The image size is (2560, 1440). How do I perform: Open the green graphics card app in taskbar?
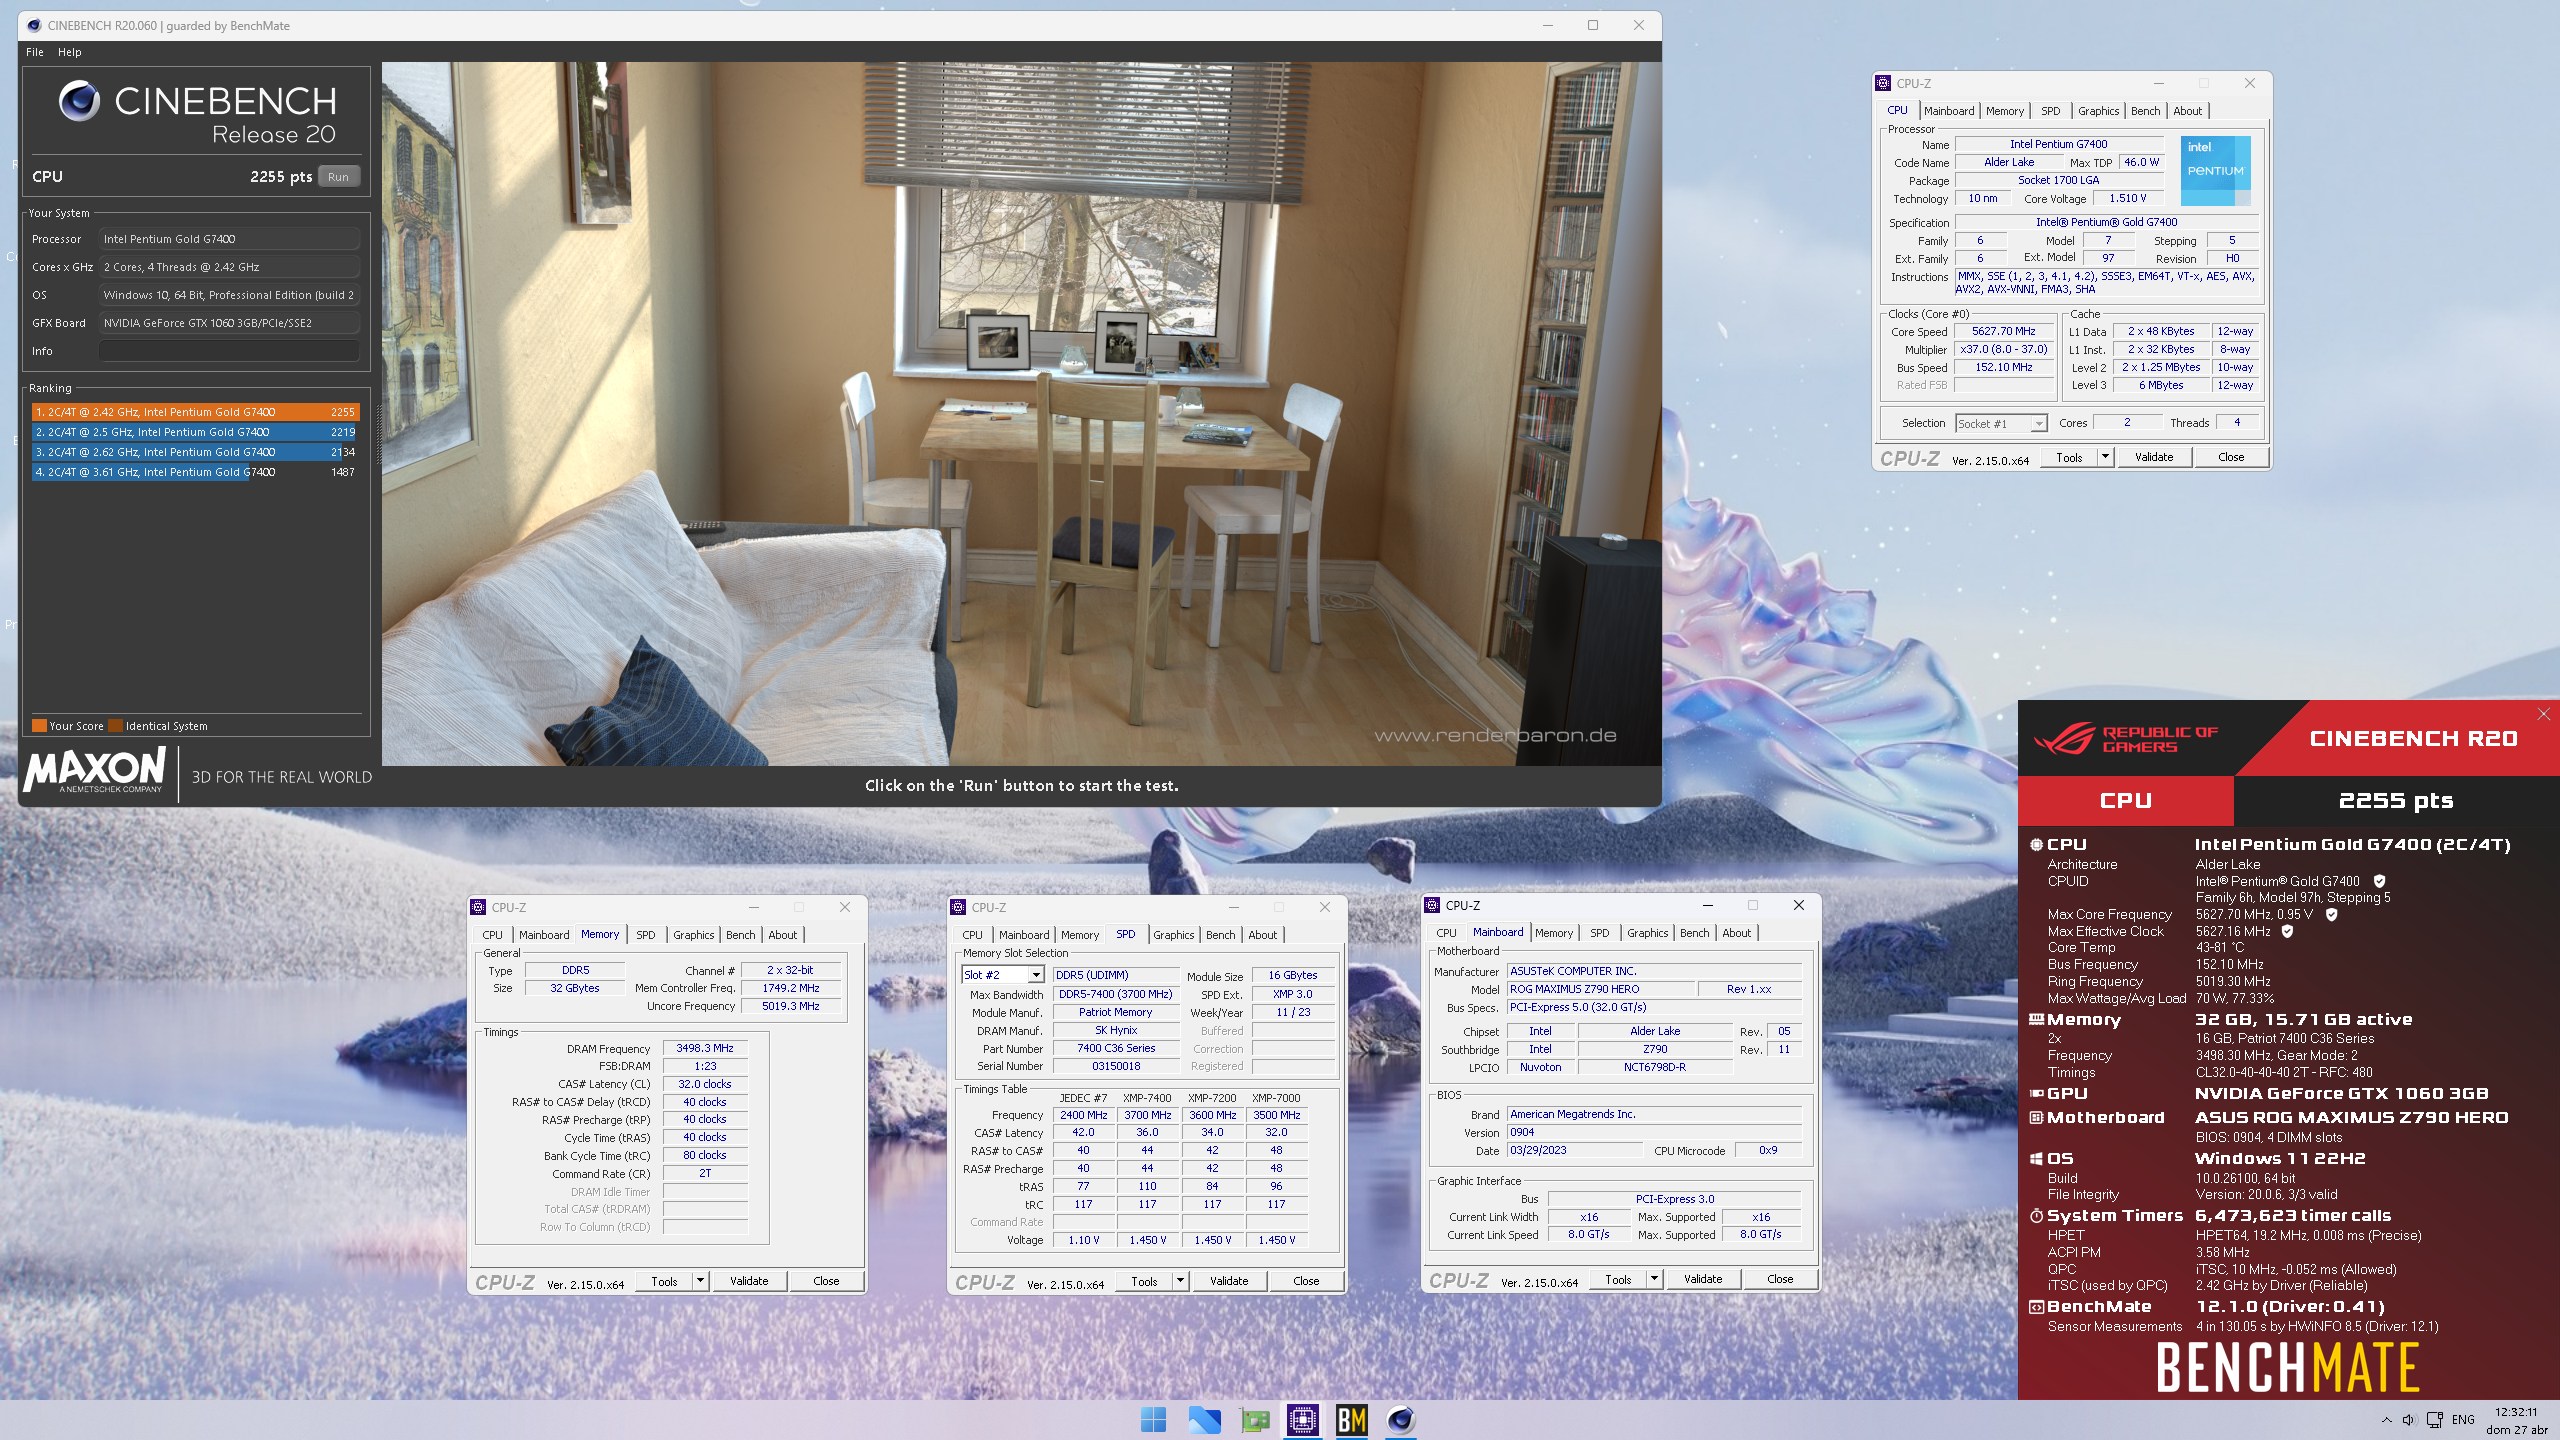pyautogui.click(x=1254, y=1419)
